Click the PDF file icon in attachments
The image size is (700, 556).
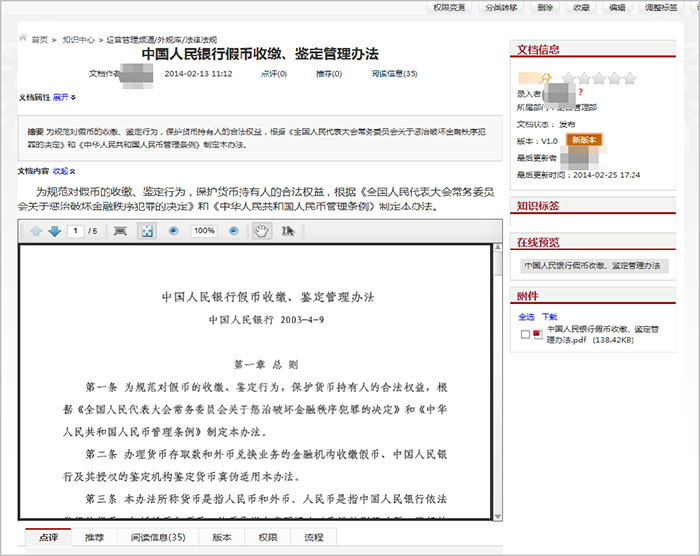pyautogui.click(x=538, y=334)
